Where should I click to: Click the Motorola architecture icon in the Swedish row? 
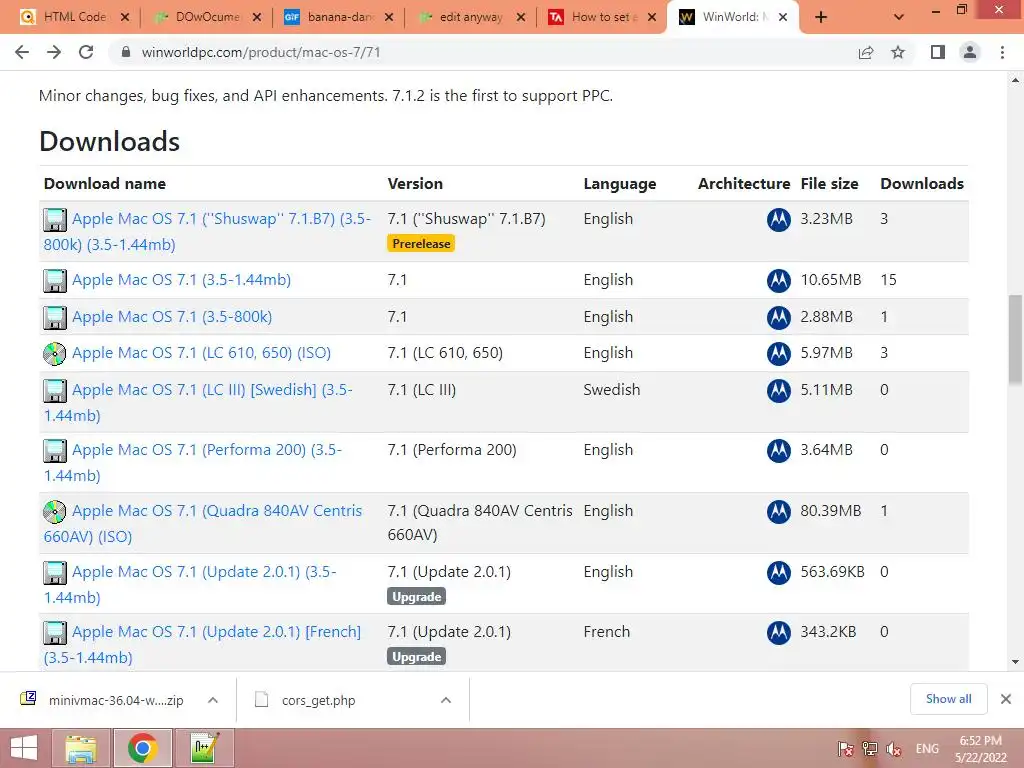[778, 391]
